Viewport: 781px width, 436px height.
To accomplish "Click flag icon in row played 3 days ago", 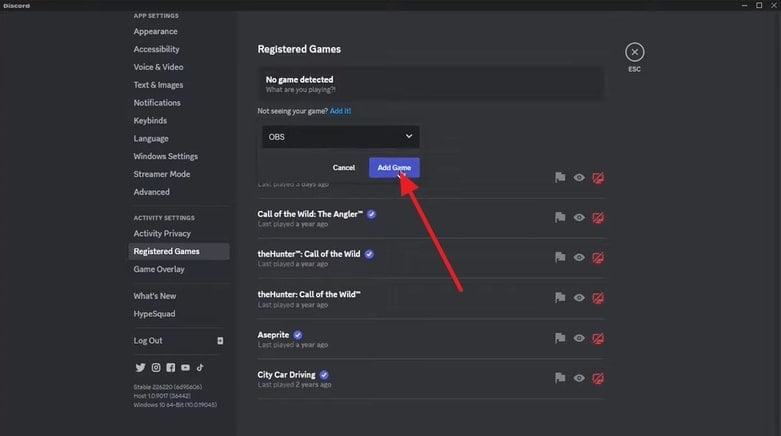I will [560, 177].
